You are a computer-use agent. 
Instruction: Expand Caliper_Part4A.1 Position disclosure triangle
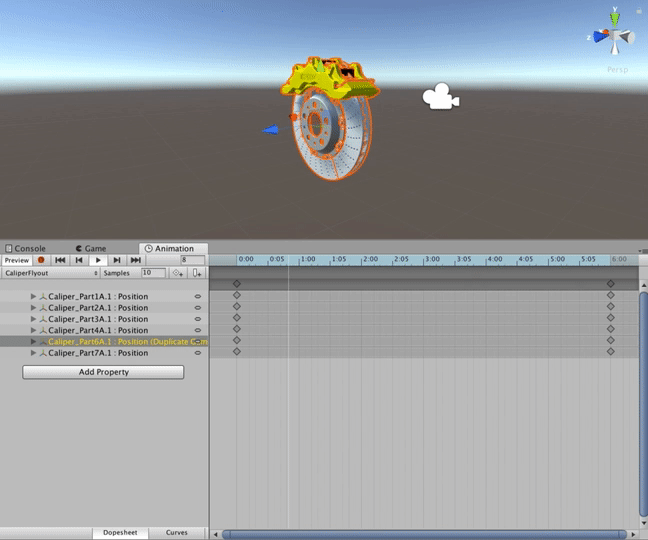pos(33,330)
